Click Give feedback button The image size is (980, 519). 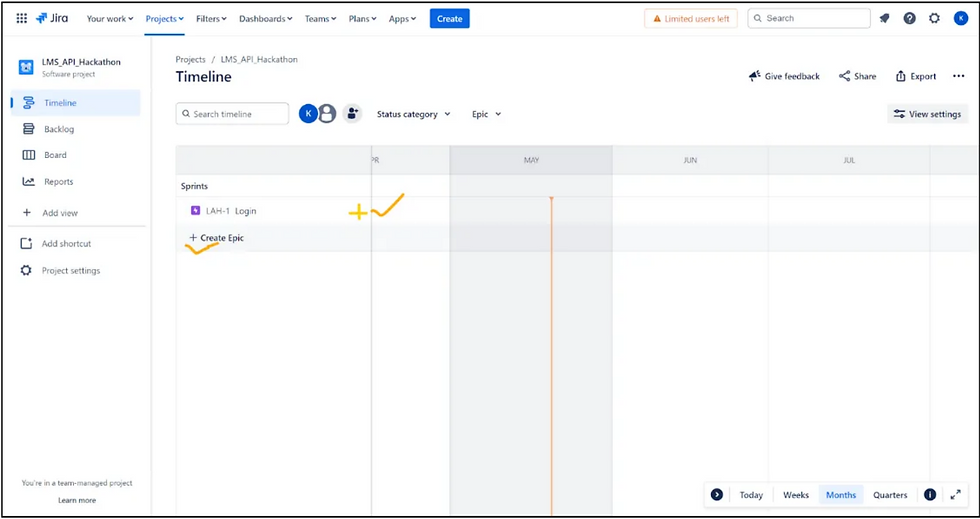(x=784, y=76)
